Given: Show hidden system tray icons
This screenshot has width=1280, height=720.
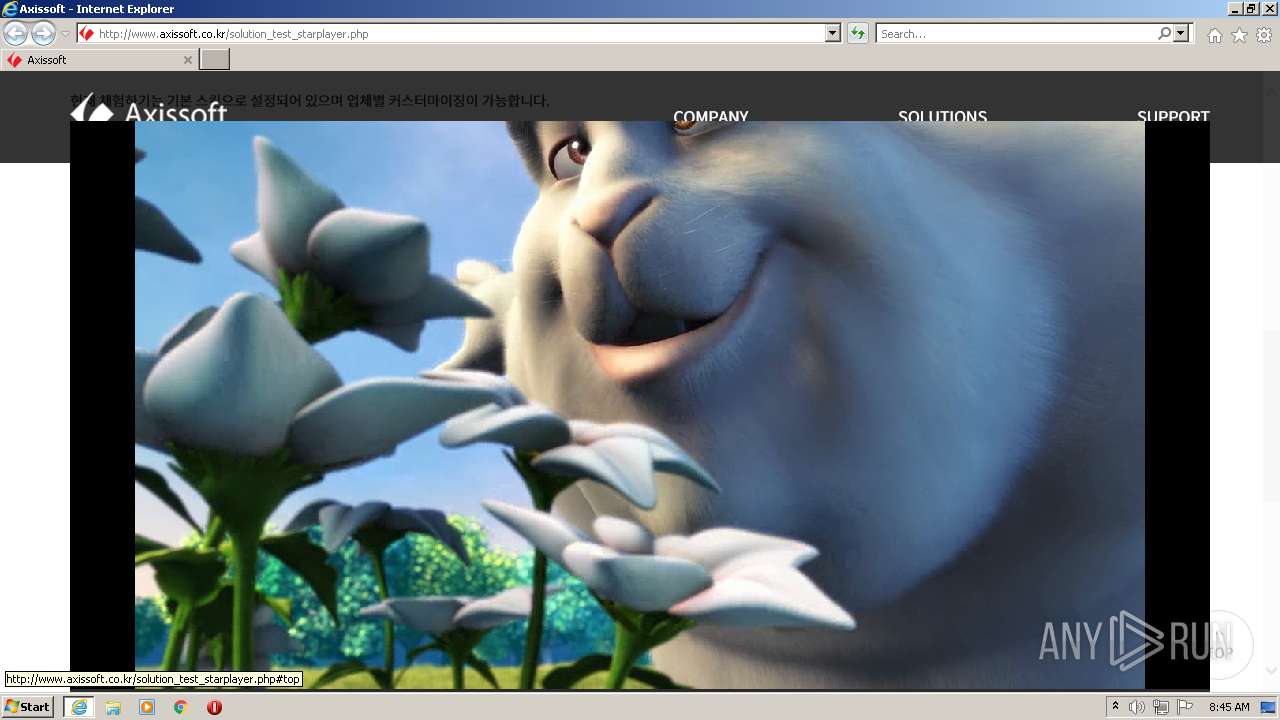Looking at the screenshot, I should pyautogui.click(x=1115, y=707).
